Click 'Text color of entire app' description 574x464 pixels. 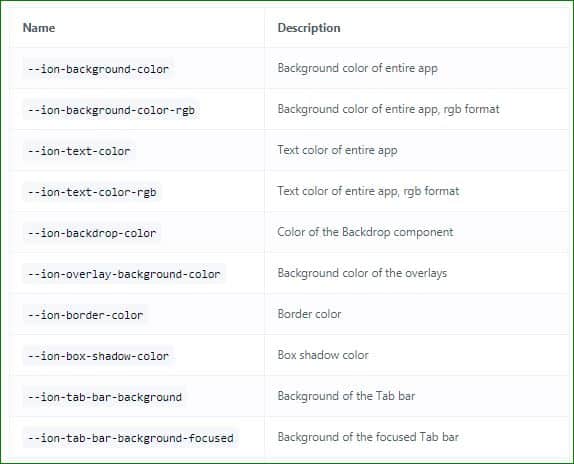[x=337, y=150]
